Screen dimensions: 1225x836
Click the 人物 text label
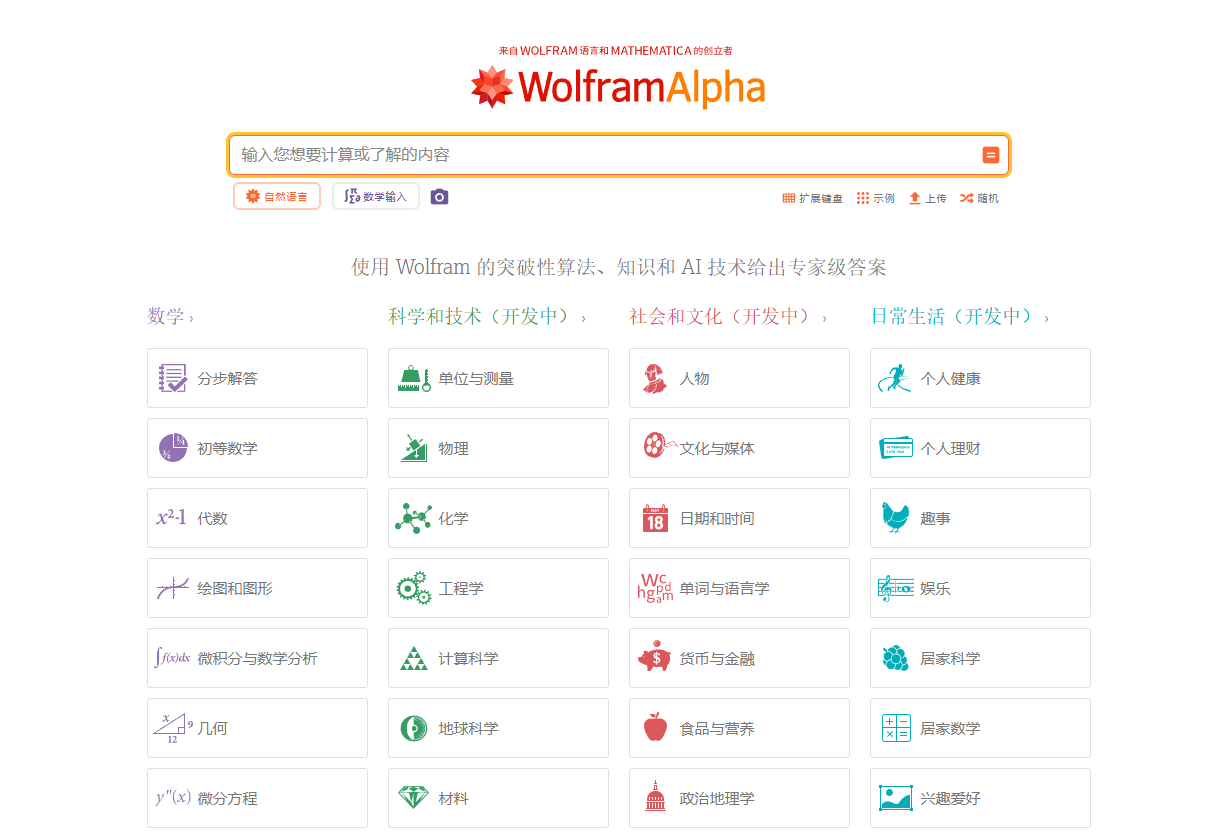click(694, 379)
